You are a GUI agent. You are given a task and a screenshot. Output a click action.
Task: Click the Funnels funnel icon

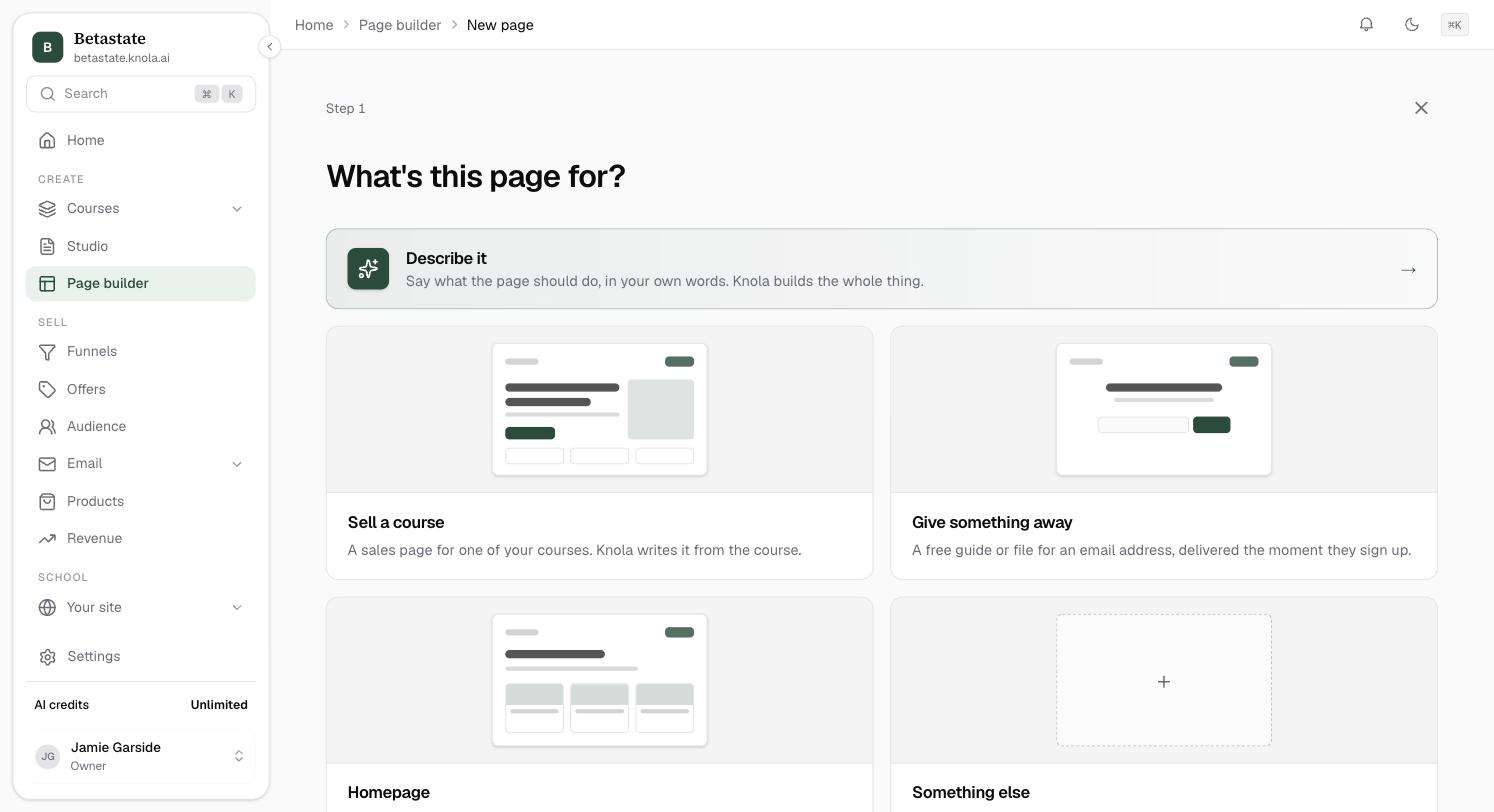tap(47, 352)
